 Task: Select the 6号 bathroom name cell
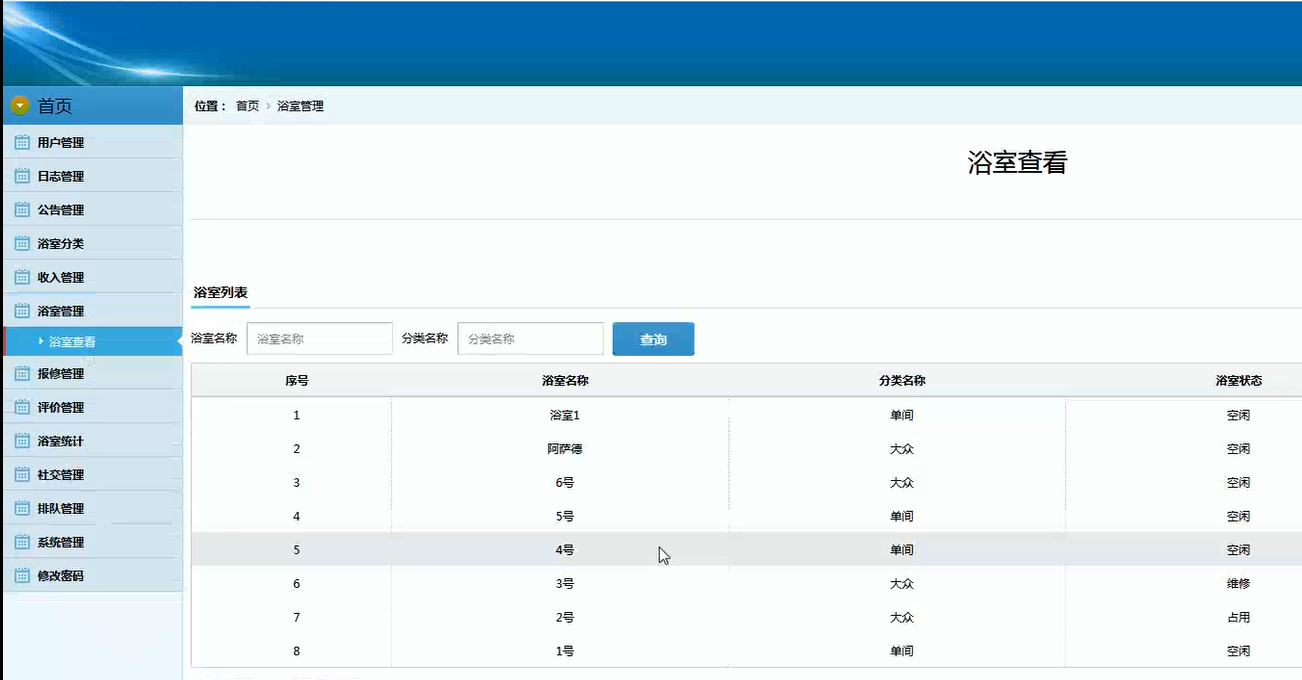(x=565, y=483)
